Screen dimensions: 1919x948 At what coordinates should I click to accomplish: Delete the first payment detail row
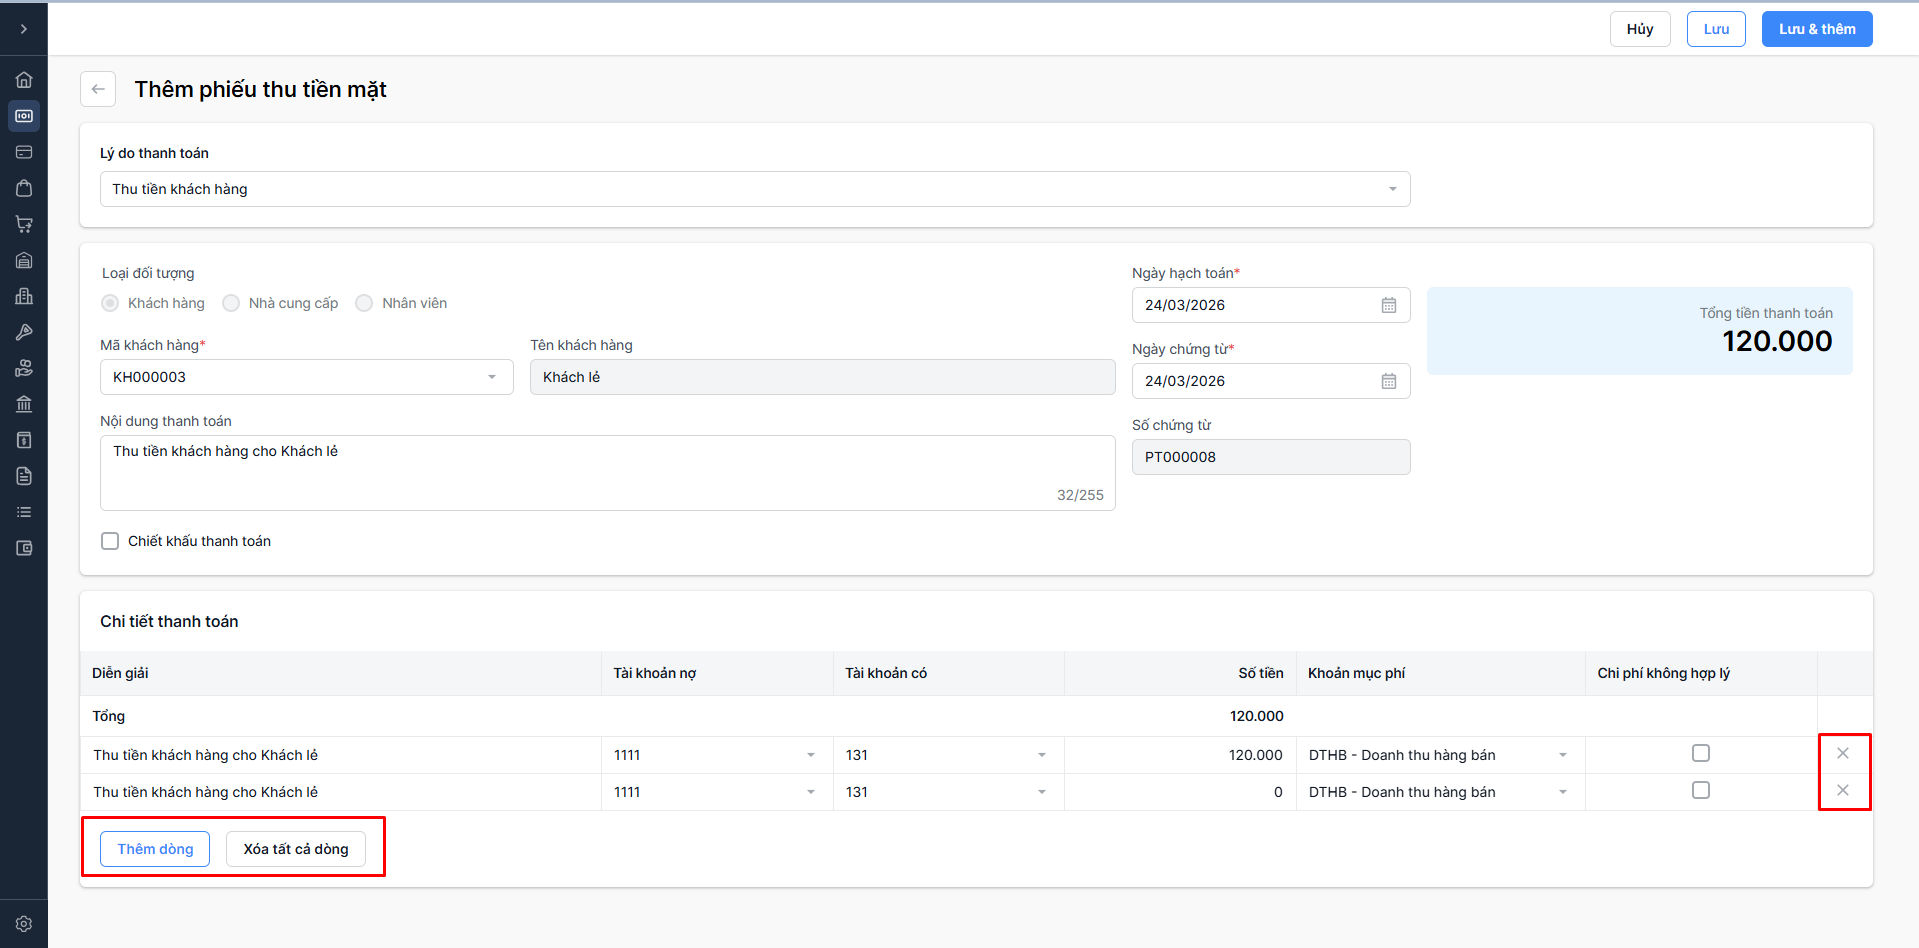pos(1842,753)
